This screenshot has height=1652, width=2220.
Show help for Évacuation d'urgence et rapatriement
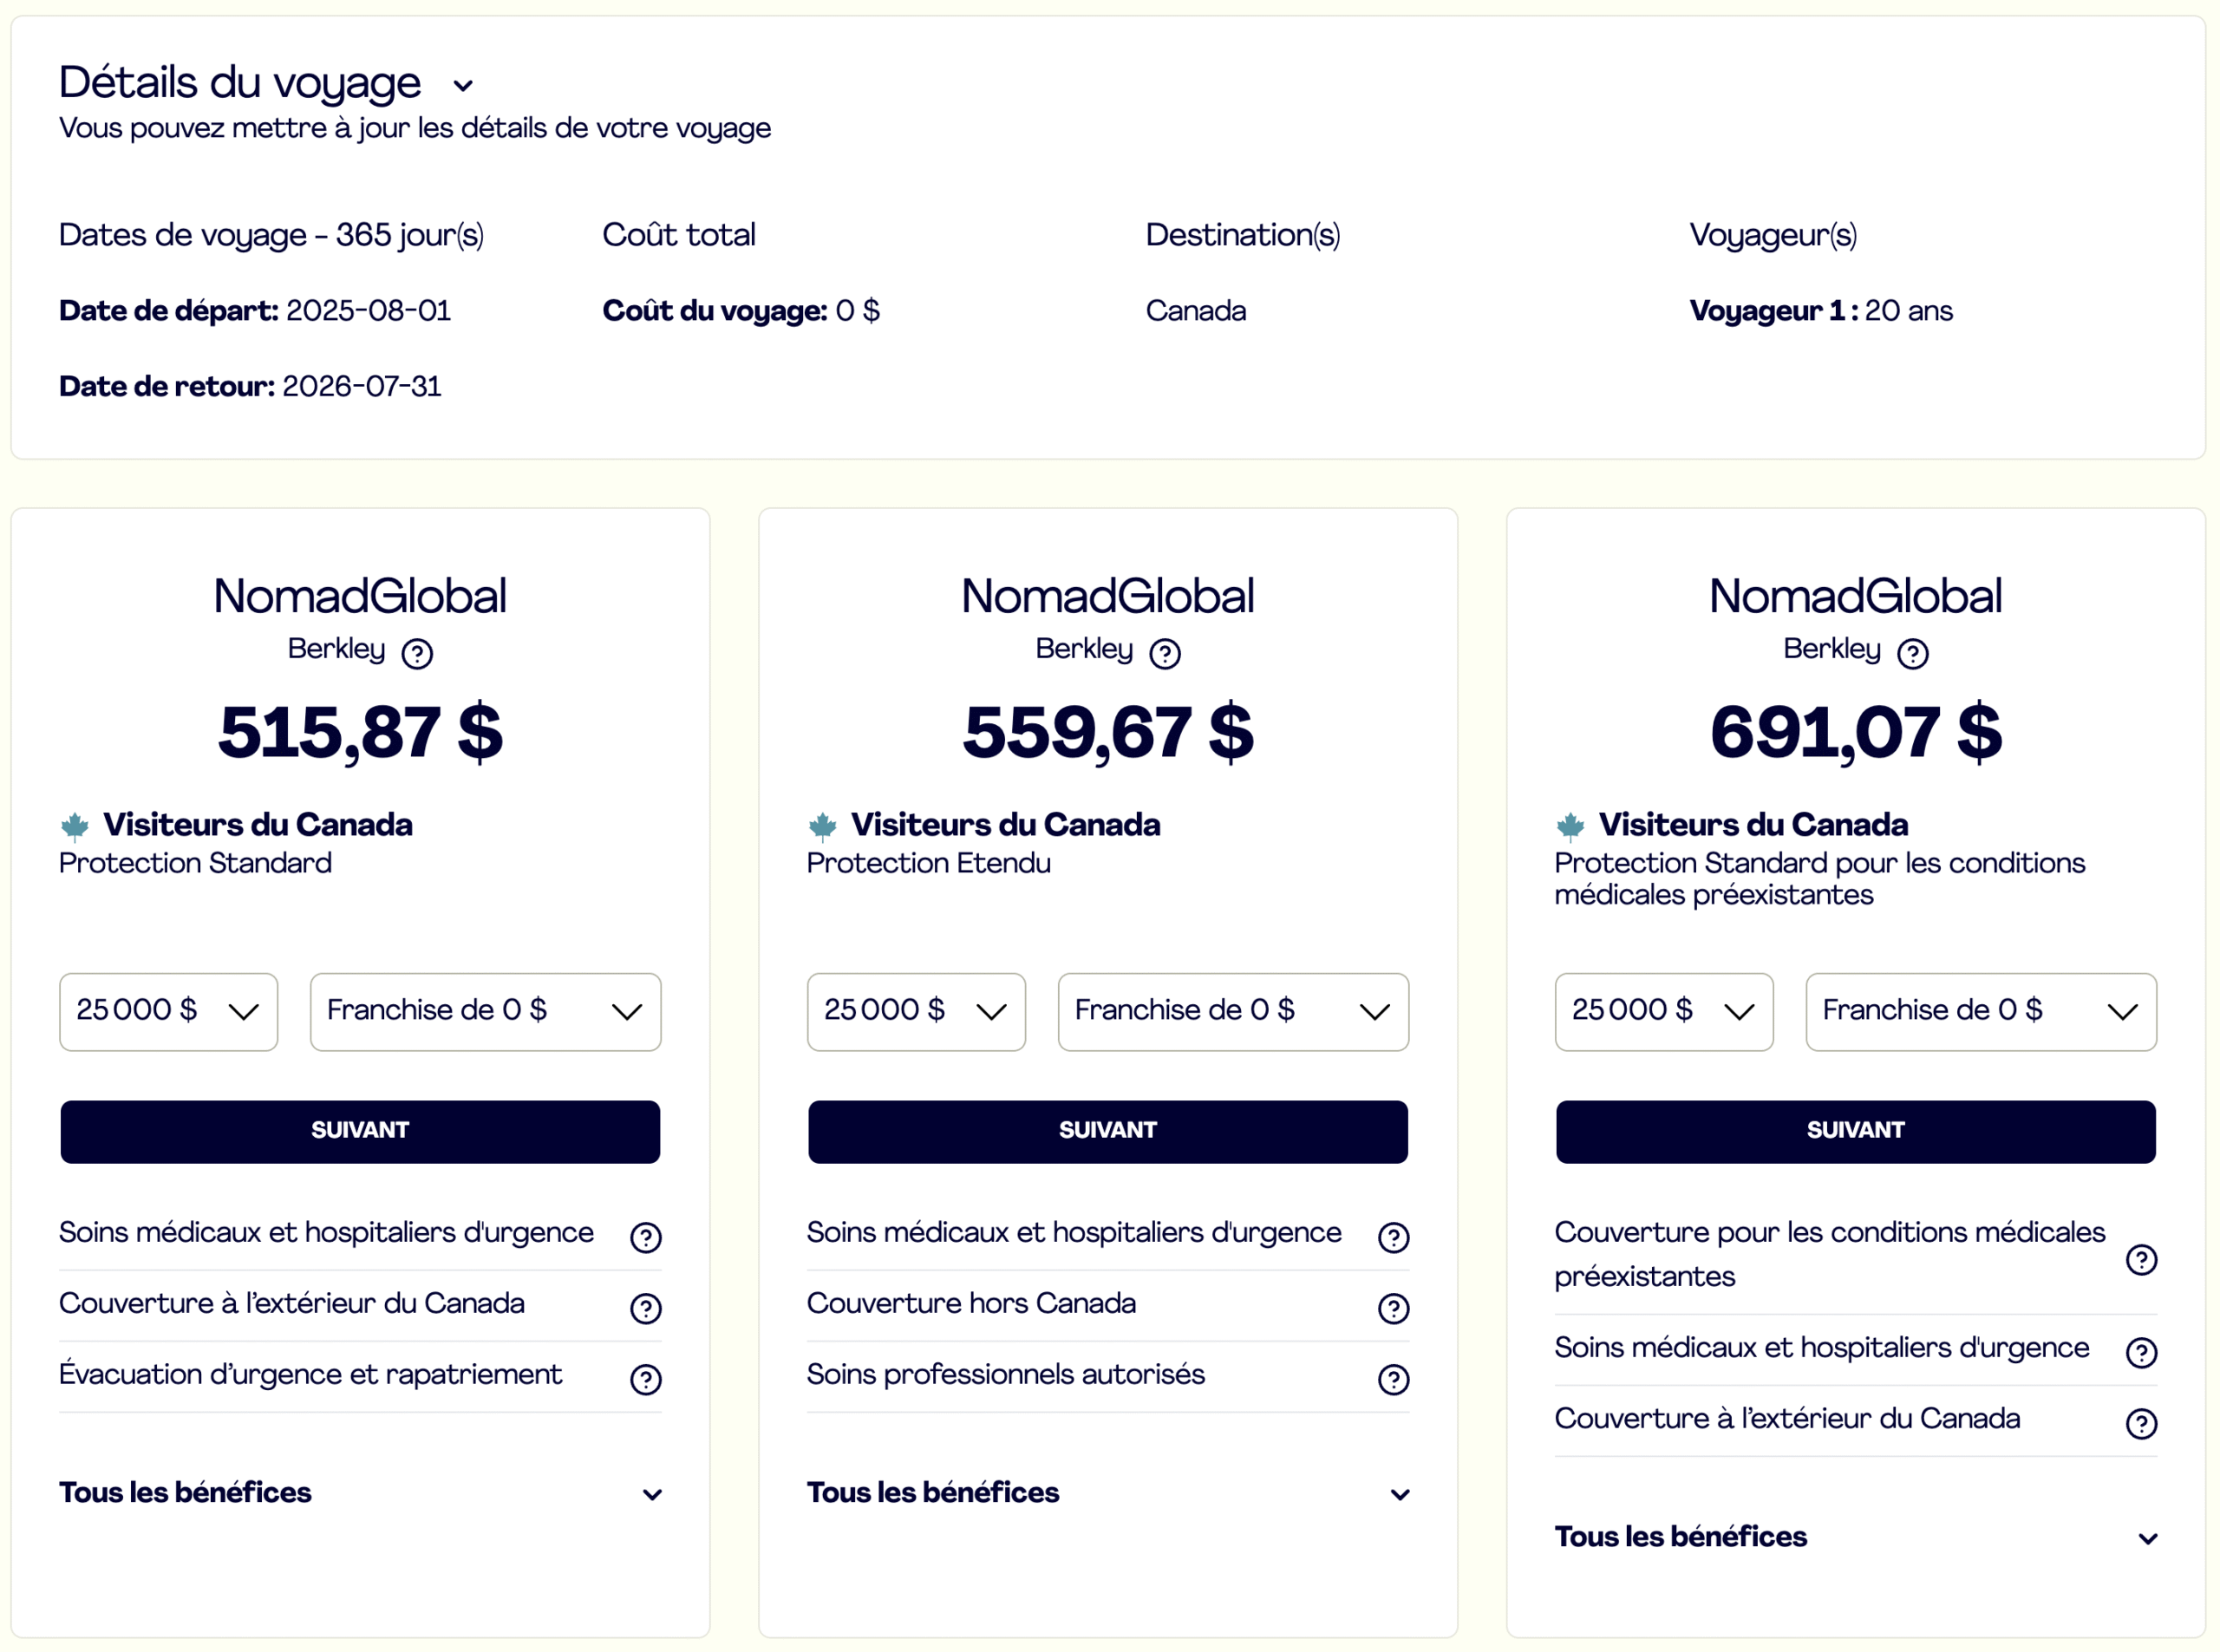click(x=646, y=1379)
